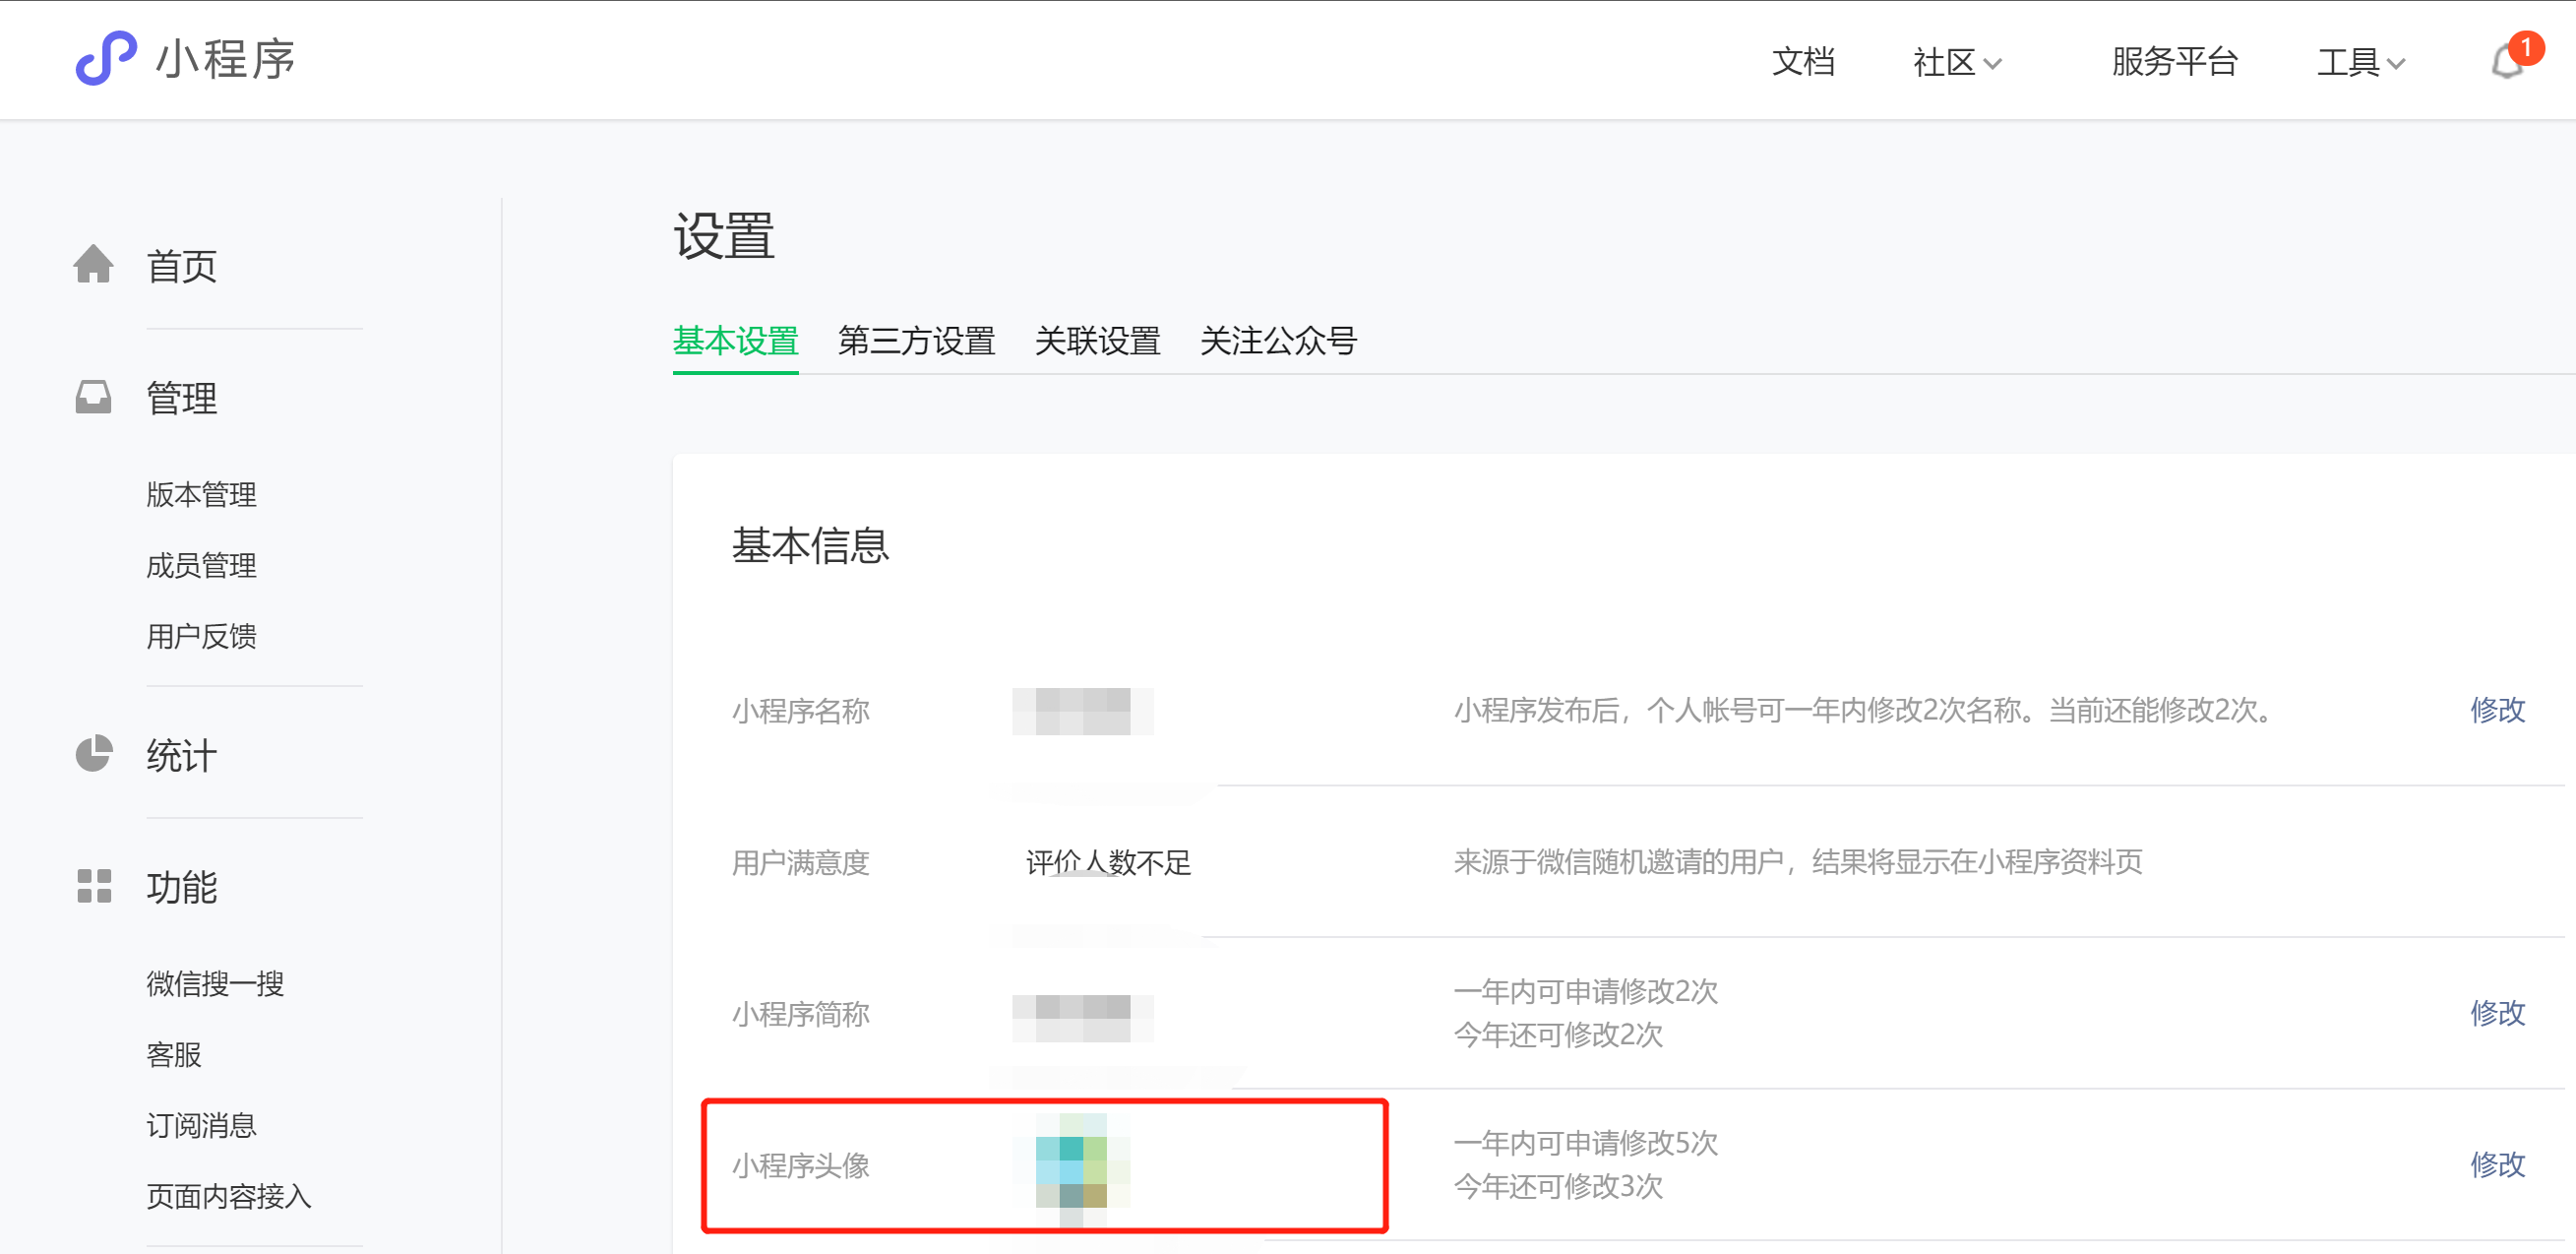Click the inbox icon beside 管理
Viewport: 2576px width, 1254px height.
[93, 397]
